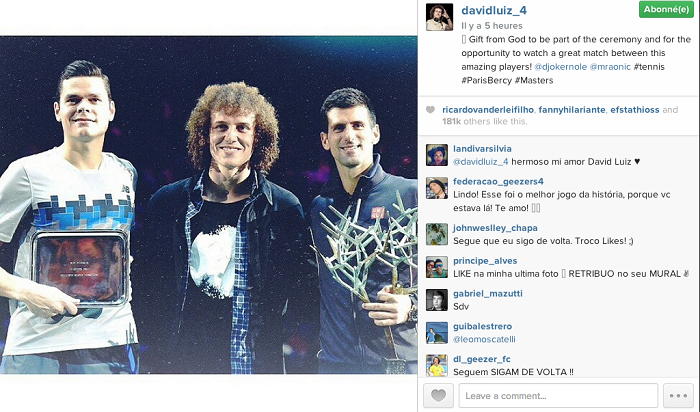Click the heart like button beside comment box

pos(438,395)
